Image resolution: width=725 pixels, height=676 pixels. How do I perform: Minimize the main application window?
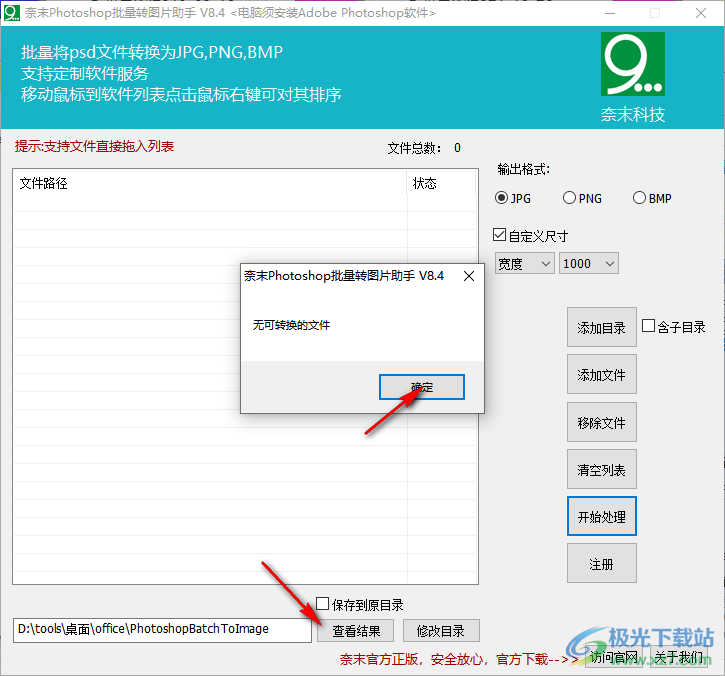610,13
